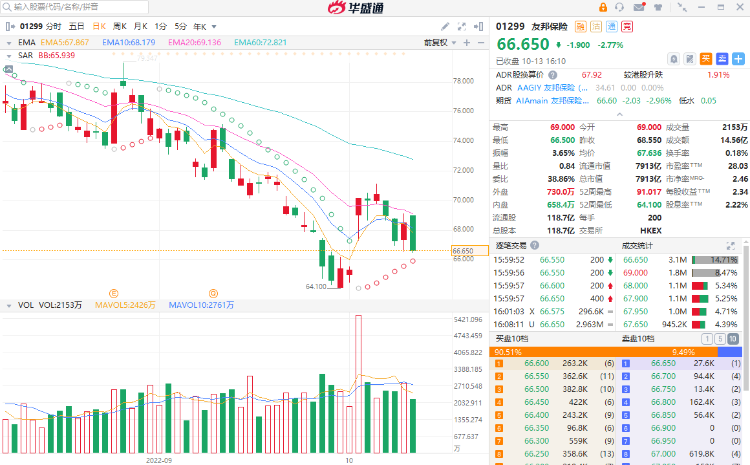Viewport: 750px width, 465px height.
Task: Select the 年K chart tab
Action: click(x=200, y=27)
